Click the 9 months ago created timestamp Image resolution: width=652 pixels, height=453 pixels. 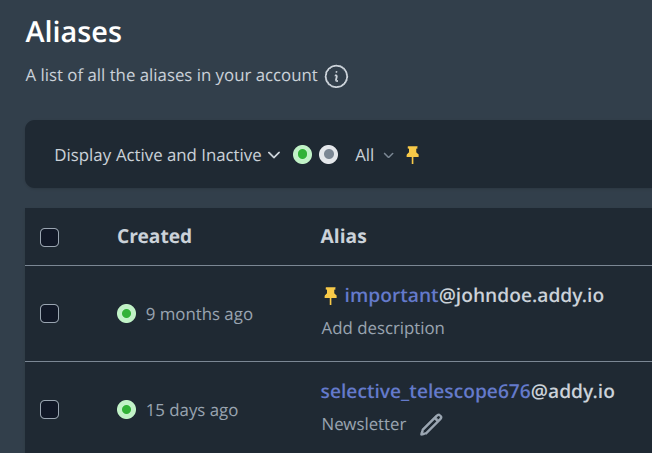199,314
